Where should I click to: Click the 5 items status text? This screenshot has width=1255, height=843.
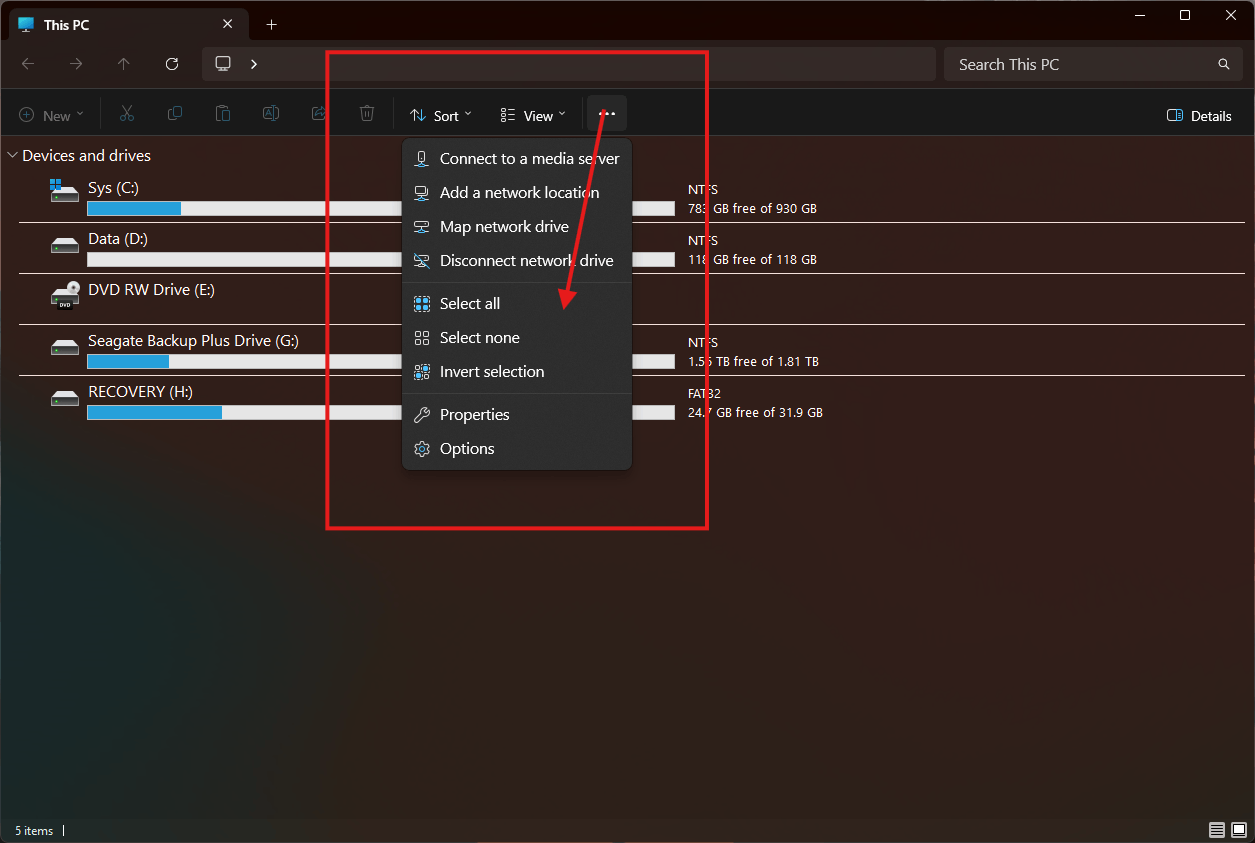point(34,831)
